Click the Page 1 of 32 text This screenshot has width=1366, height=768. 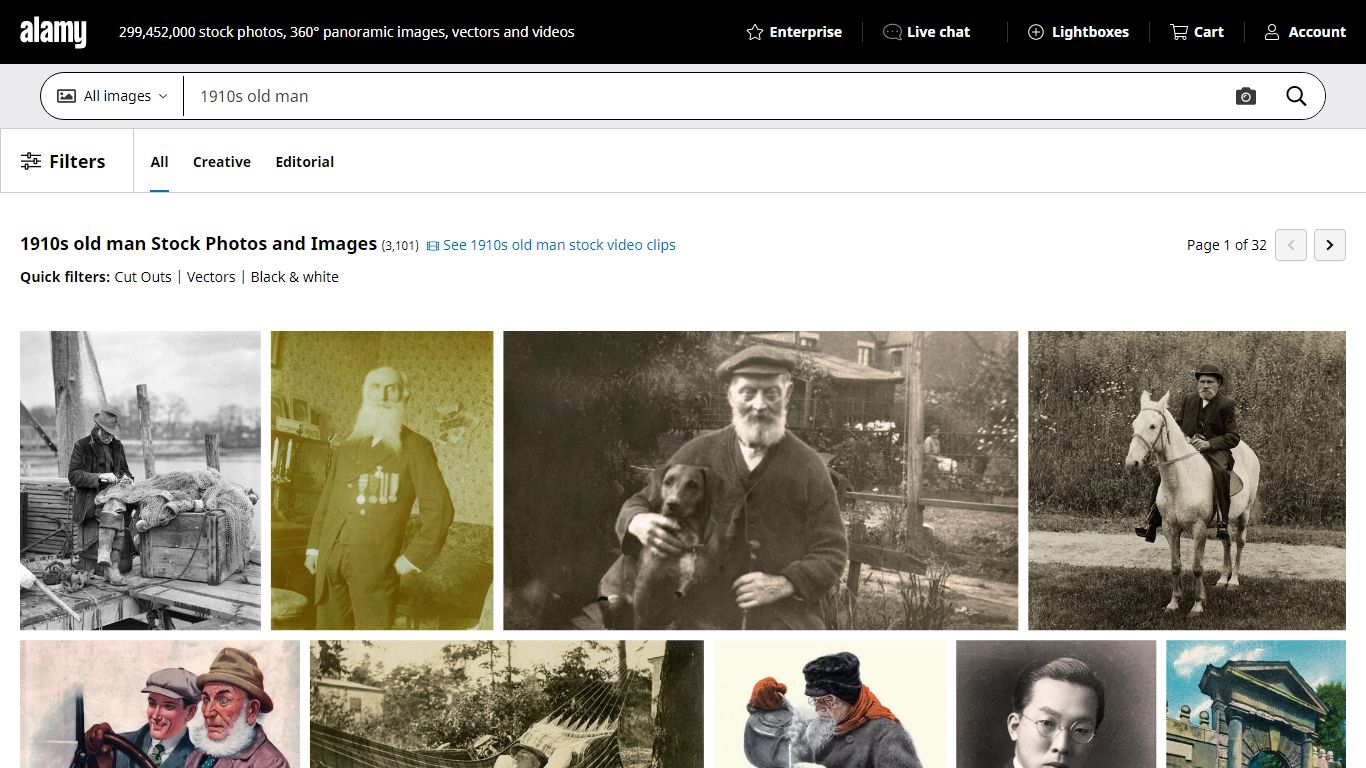pyautogui.click(x=1226, y=245)
